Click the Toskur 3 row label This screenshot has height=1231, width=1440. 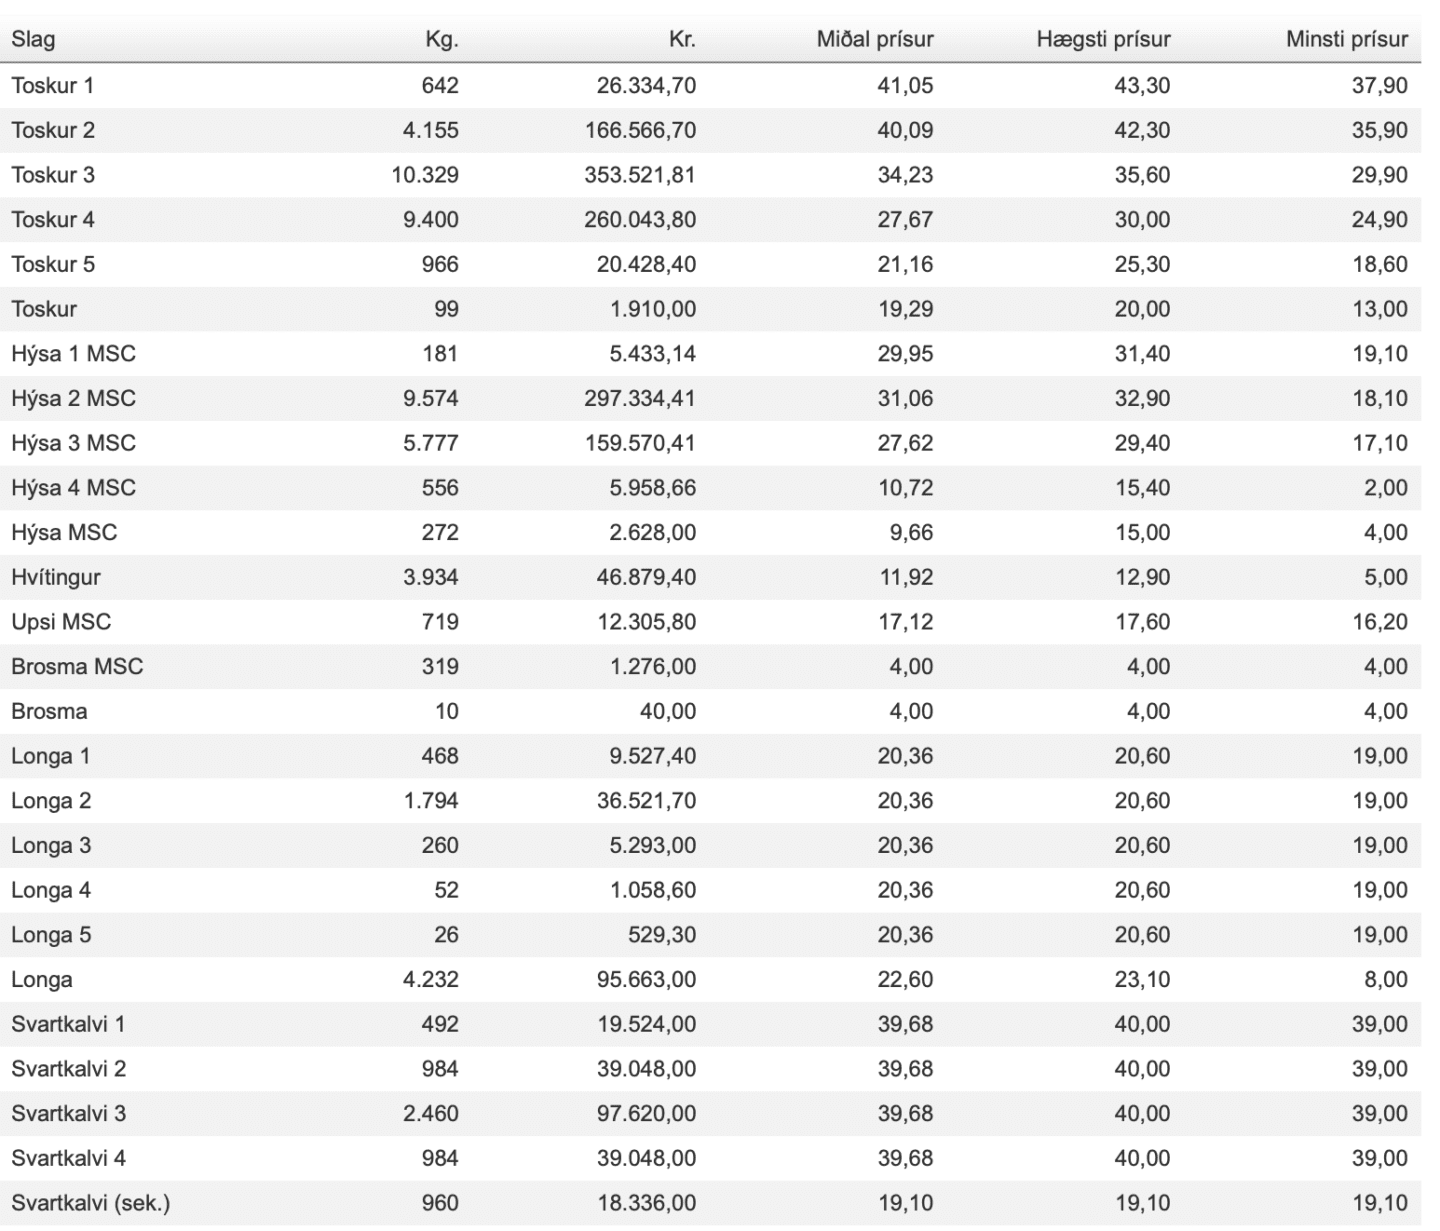53,175
